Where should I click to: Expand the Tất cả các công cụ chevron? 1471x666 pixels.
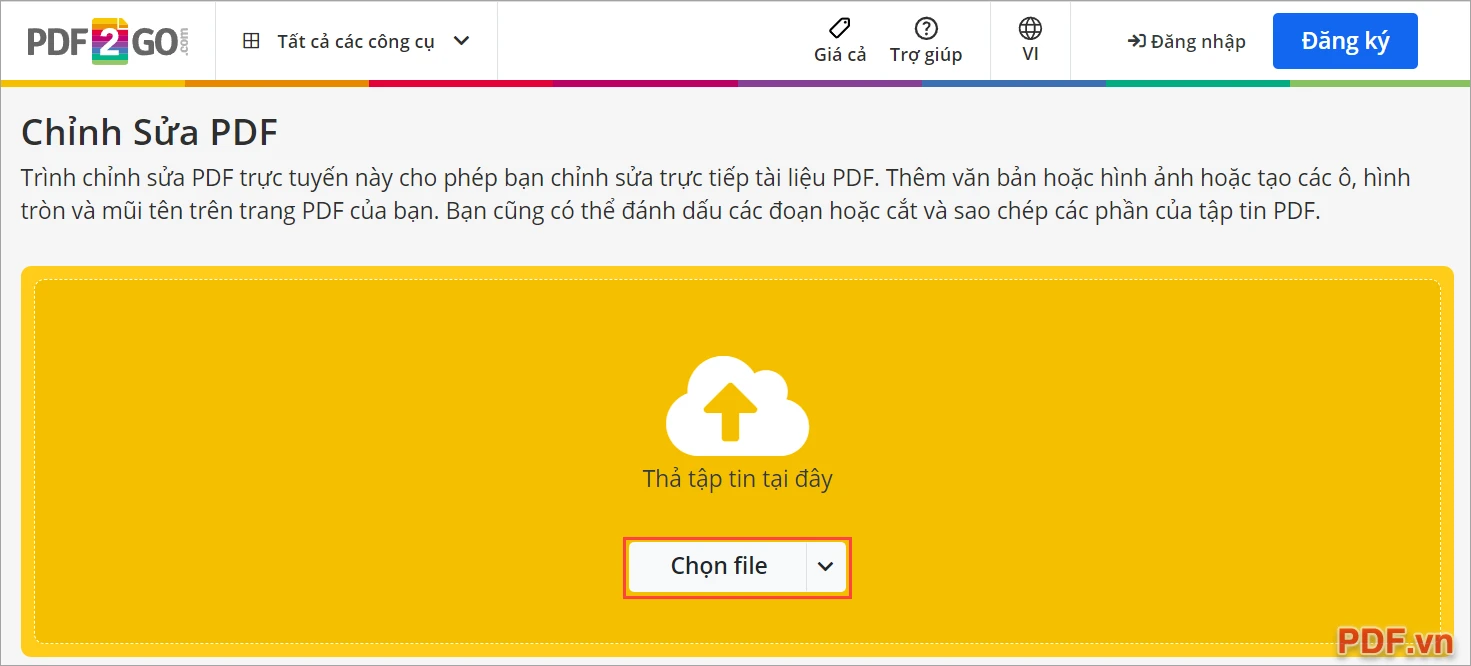[x=461, y=41]
